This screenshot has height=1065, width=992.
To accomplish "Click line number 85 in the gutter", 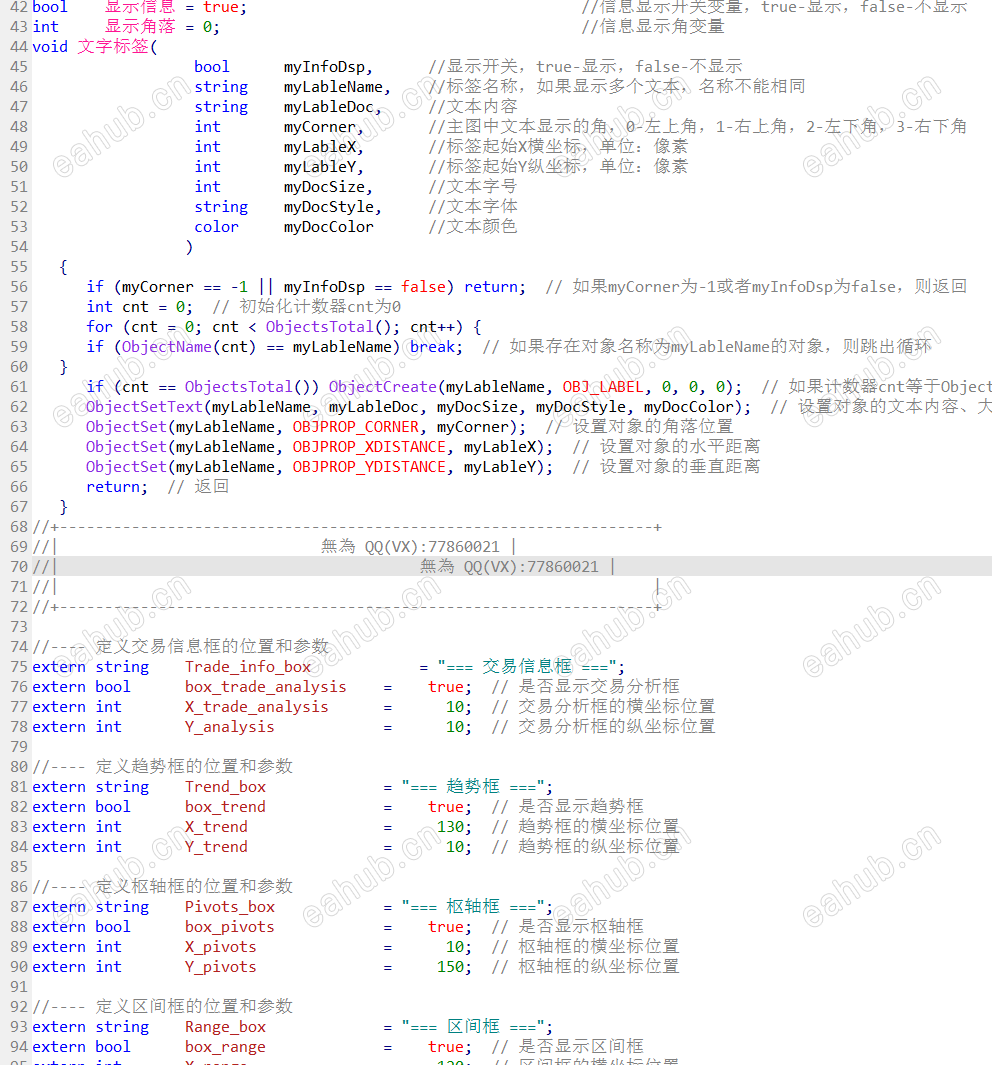I will coord(19,867).
